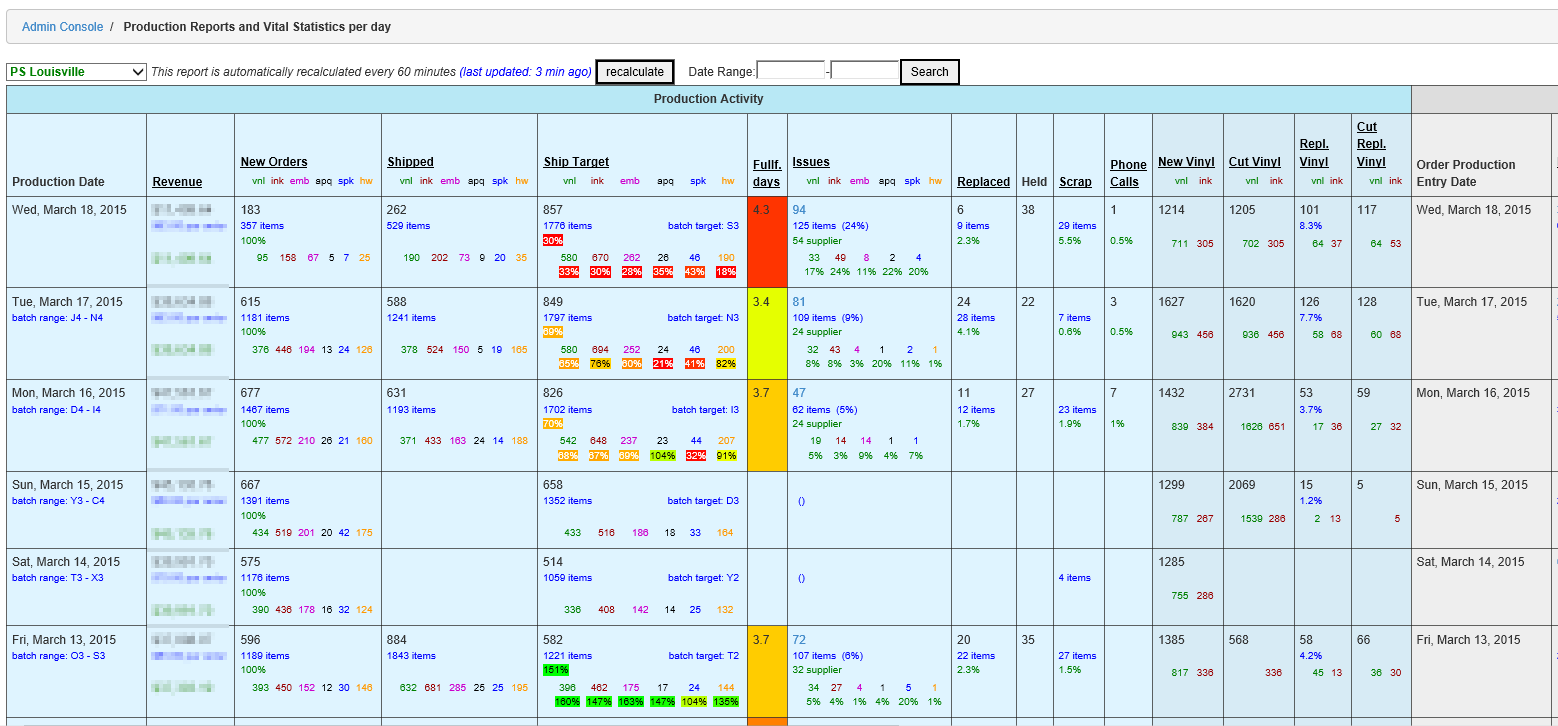Click the Cut Vinyl column header
1558x726 pixels.
pyautogui.click(x=1254, y=162)
